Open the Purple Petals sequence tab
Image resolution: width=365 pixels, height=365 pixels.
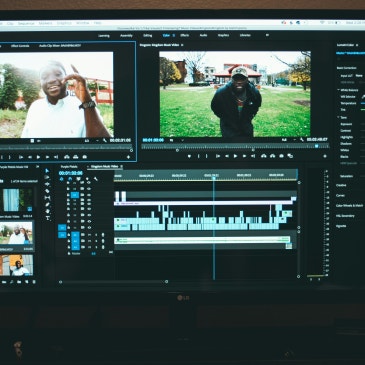pyautogui.click(x=69, y=167)
